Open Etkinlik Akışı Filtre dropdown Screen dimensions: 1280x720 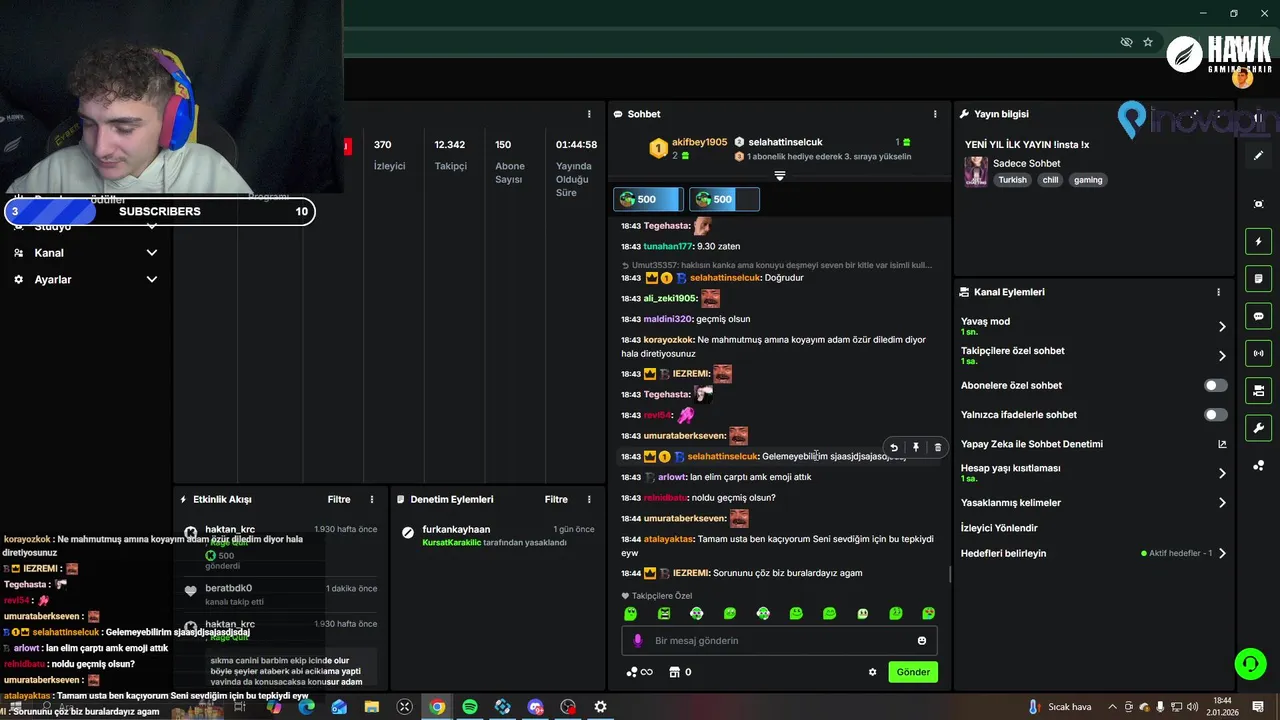pyautogui.click(x=339, y=499)
